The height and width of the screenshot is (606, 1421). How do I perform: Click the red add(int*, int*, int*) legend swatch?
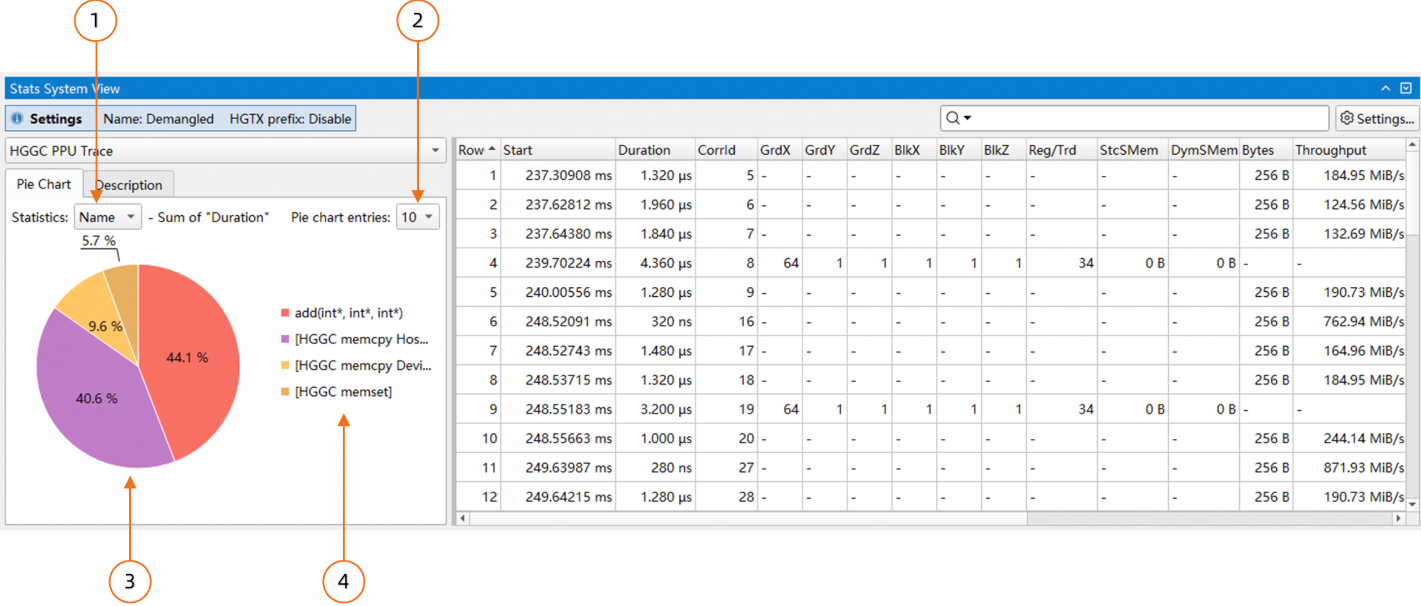click(286, 313)
